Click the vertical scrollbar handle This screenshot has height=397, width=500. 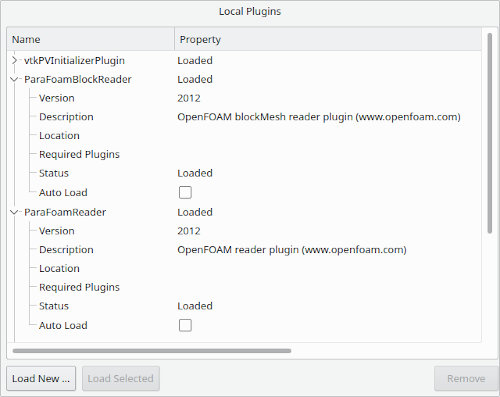coord(490,133)
